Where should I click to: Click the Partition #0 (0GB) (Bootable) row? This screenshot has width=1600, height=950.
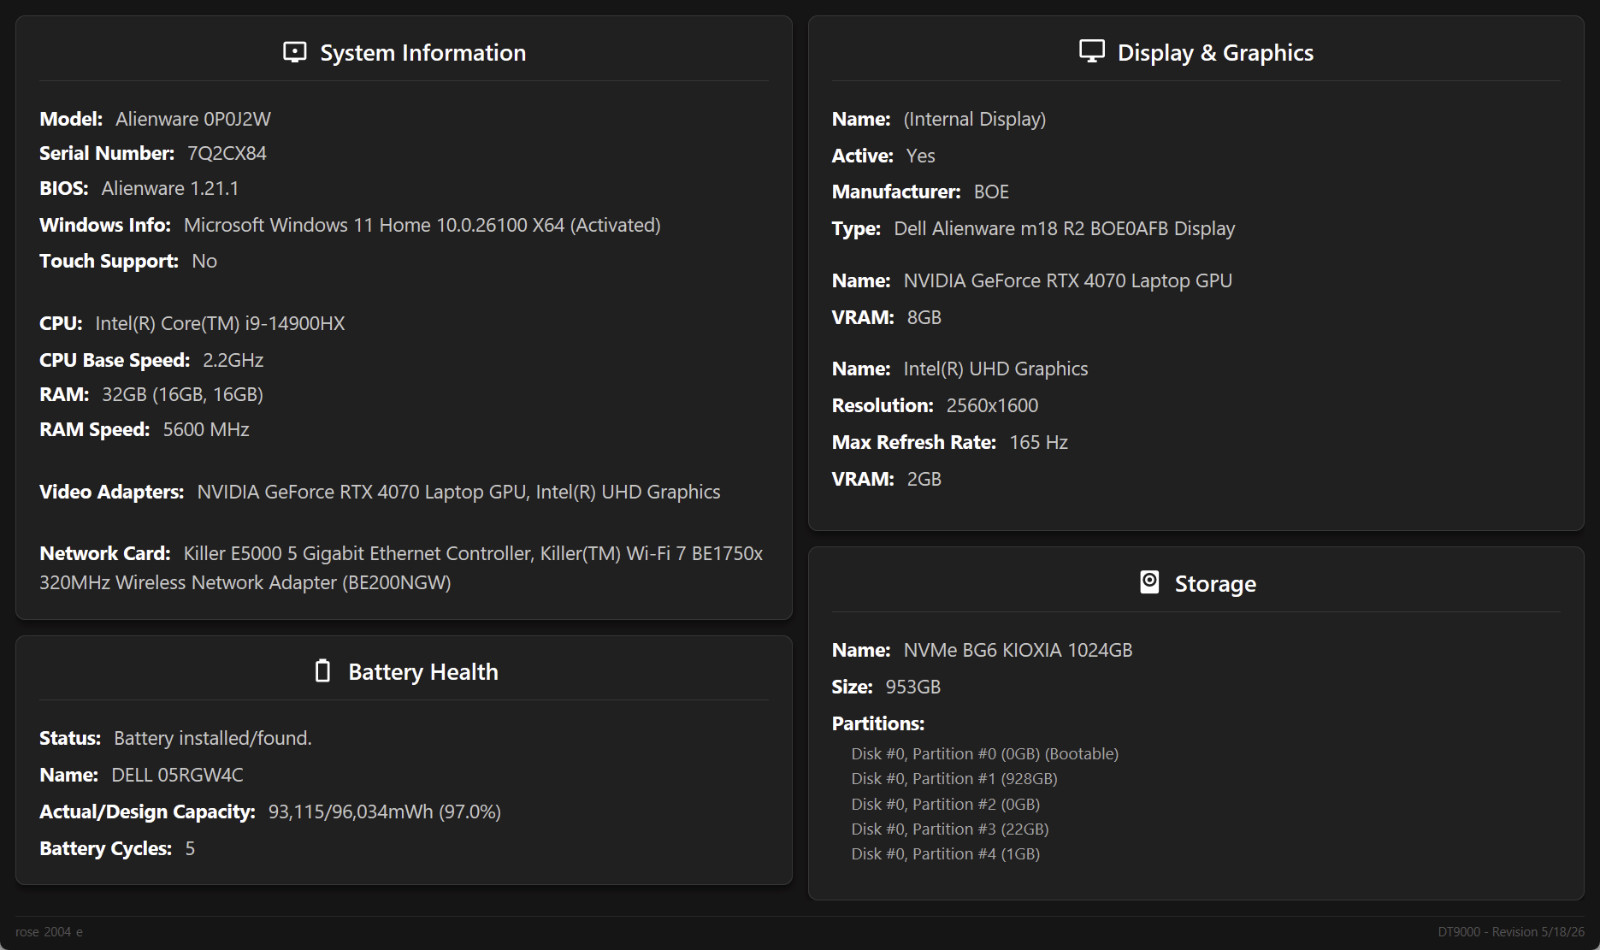[985, 754]
